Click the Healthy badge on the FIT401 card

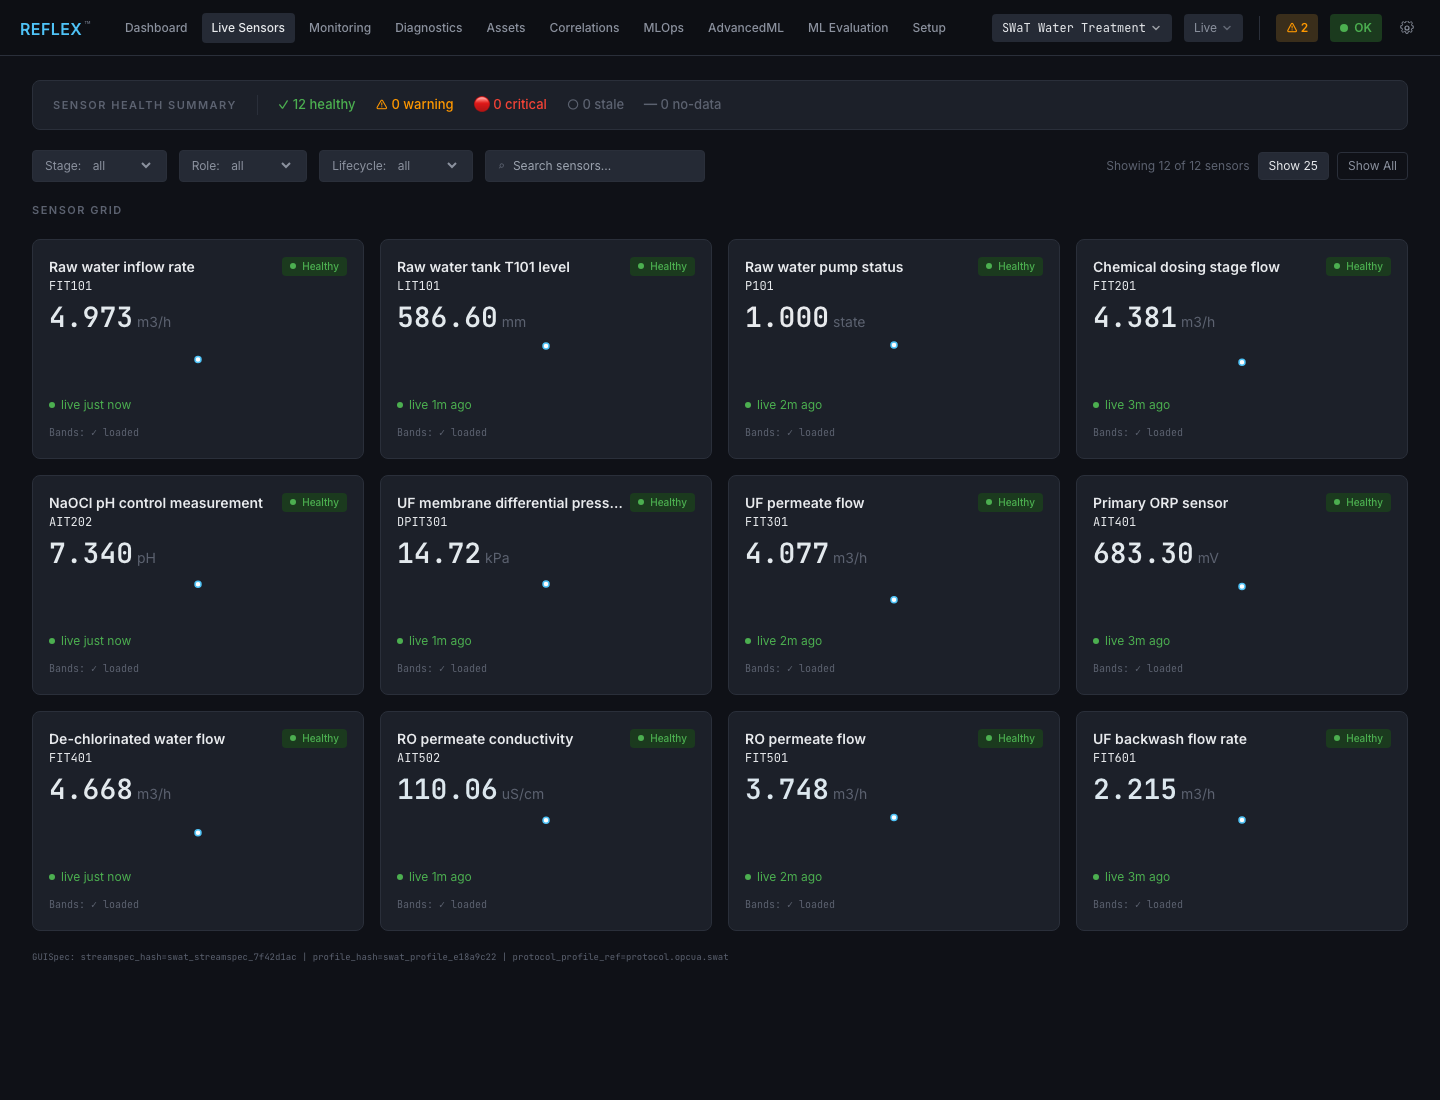[314, 738]
